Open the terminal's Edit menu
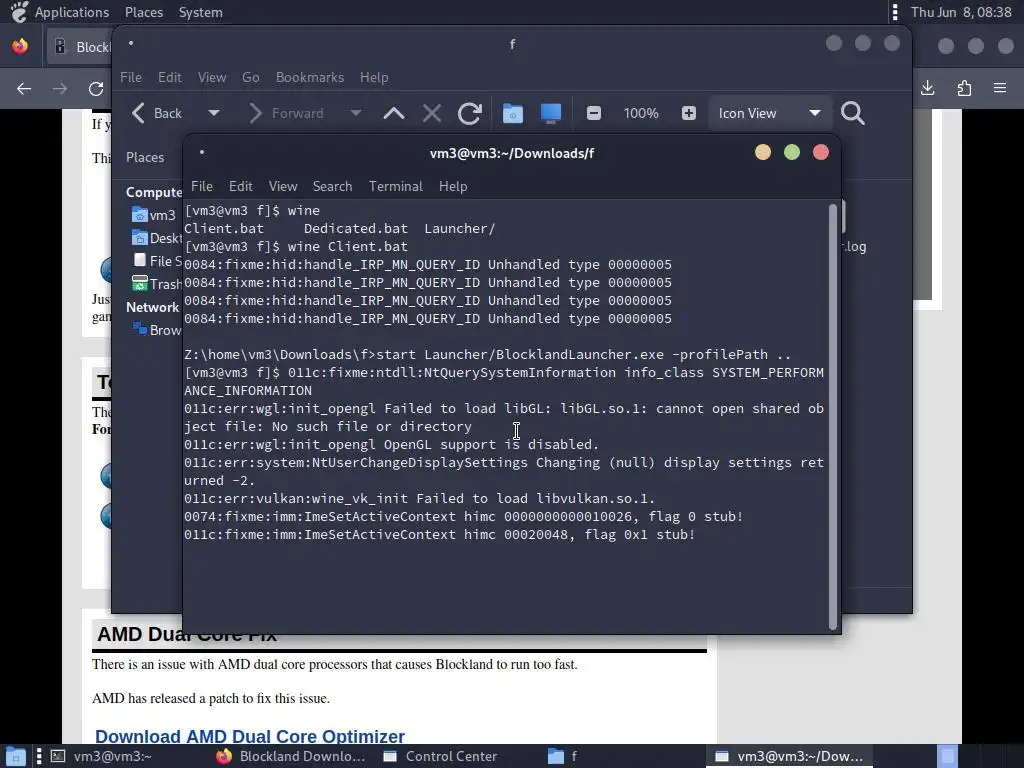This screenshot has width=1024, height=768. (x=240, y=186)
